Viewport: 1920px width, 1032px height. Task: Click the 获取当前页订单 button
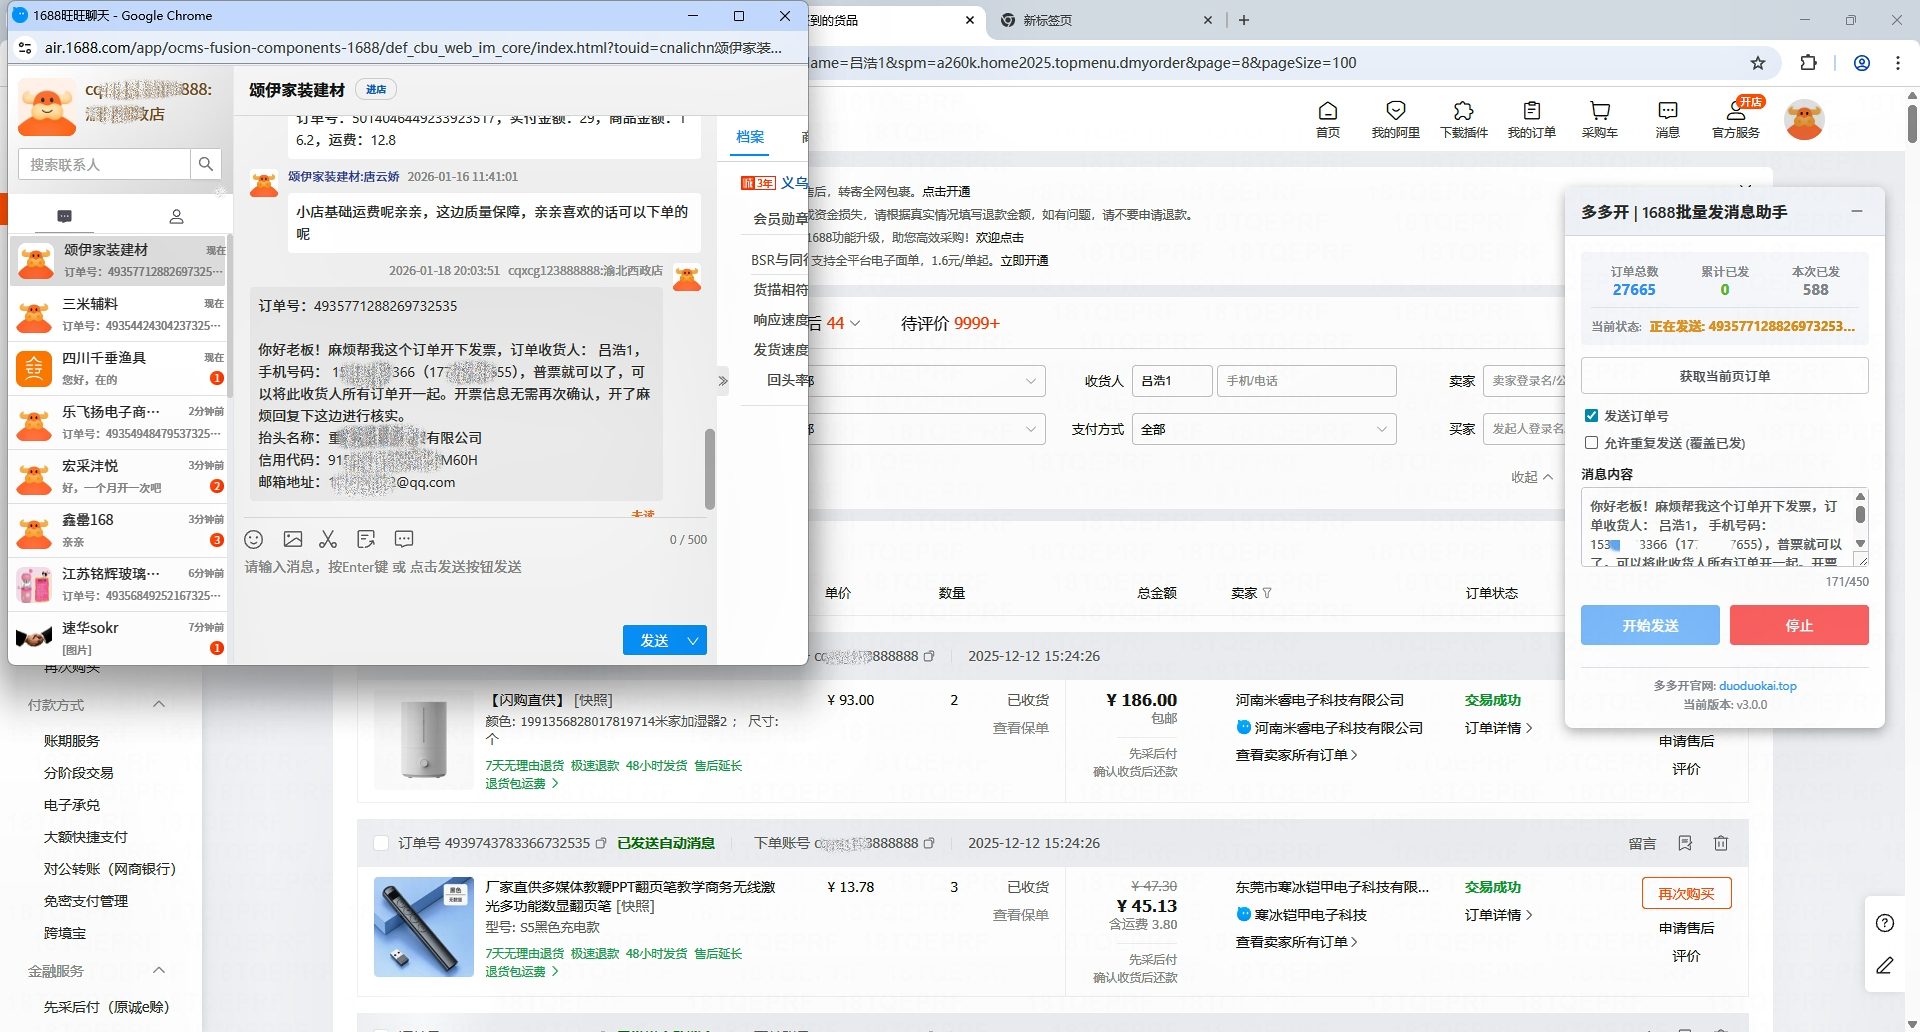(1725, 375)
